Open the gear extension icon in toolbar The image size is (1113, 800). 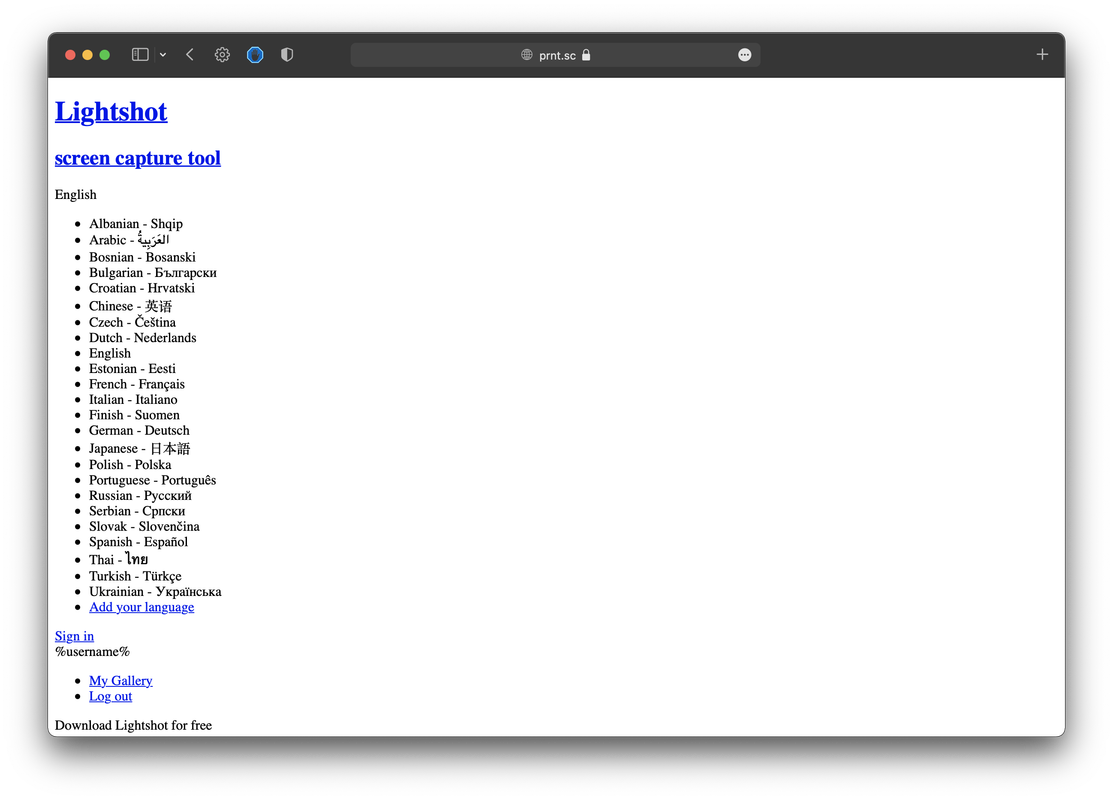coord(222,55)
